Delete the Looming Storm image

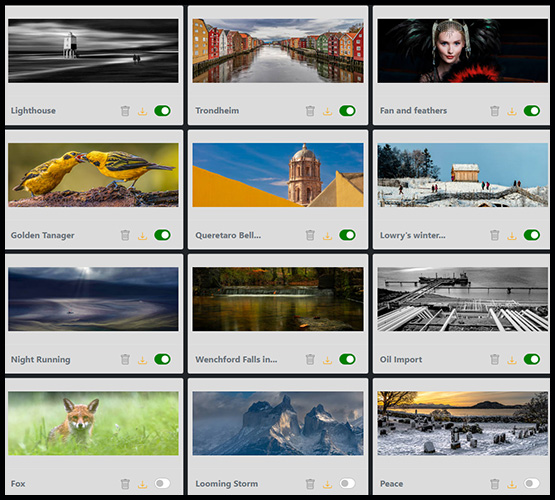[310, 483]
